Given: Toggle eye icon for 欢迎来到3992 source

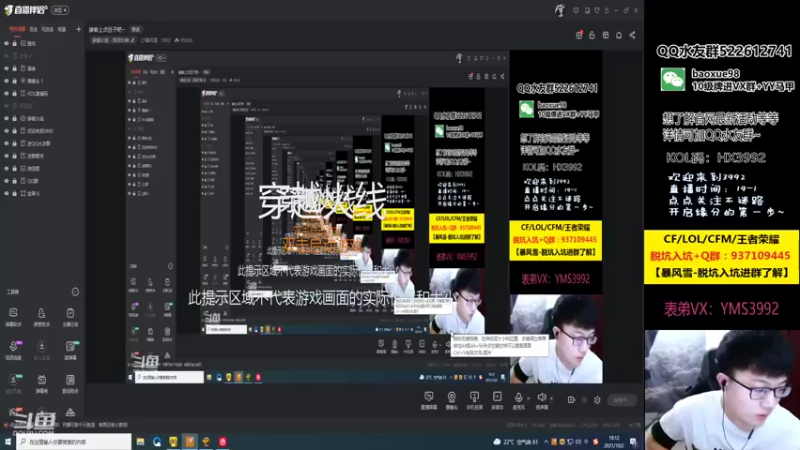Looking at the screenshot, I should click(x=7, y=131).
